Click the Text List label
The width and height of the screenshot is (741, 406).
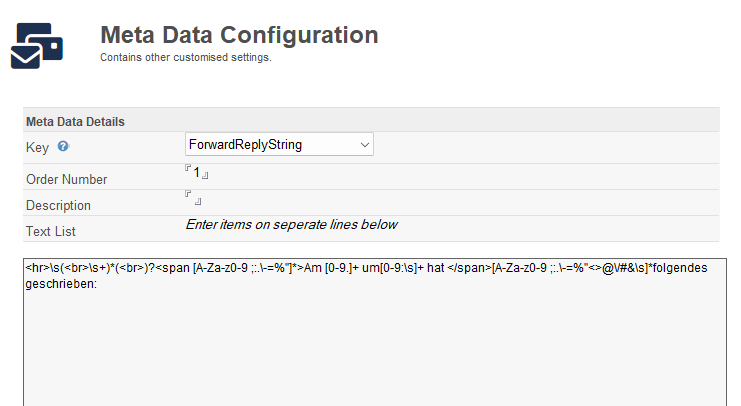pos(51,232)
